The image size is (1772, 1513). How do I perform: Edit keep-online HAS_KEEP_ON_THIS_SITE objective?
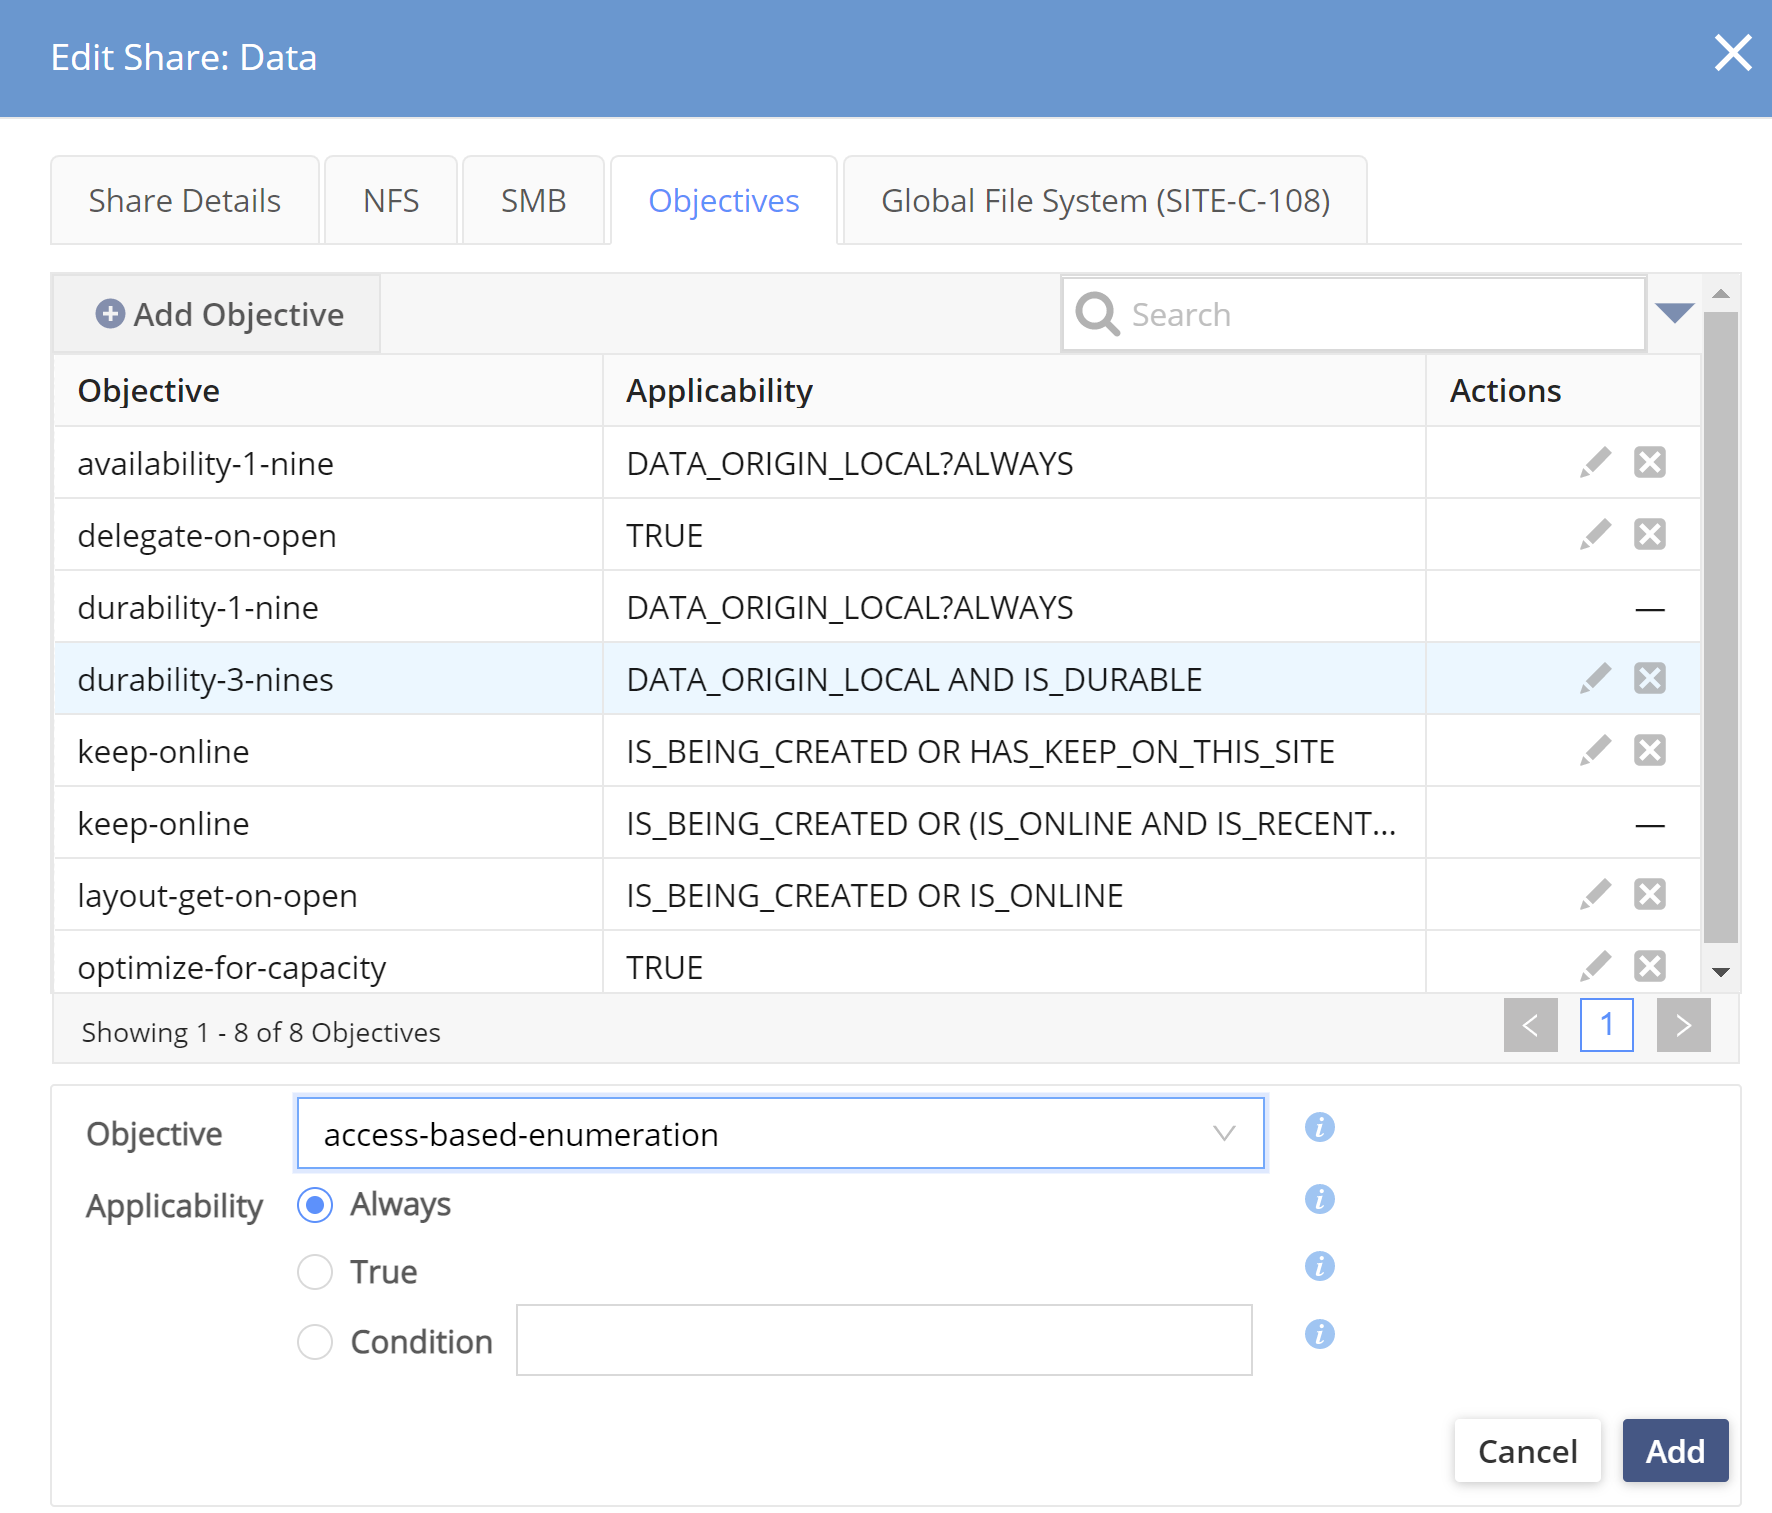(1595, 751)
